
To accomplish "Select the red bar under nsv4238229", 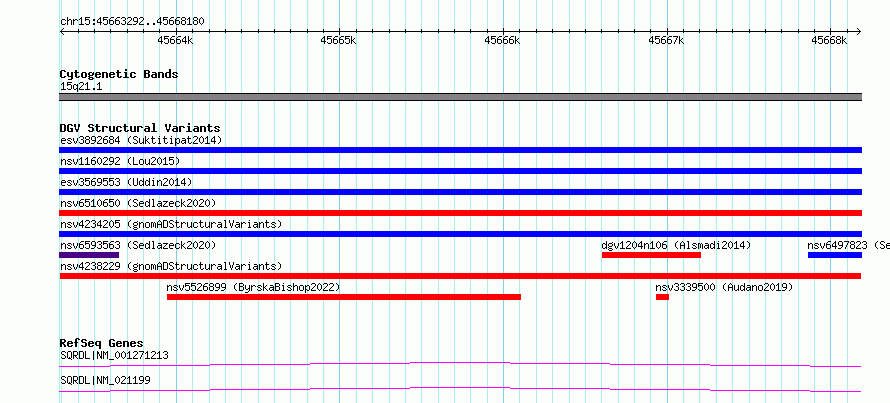I will coord(460,276).
